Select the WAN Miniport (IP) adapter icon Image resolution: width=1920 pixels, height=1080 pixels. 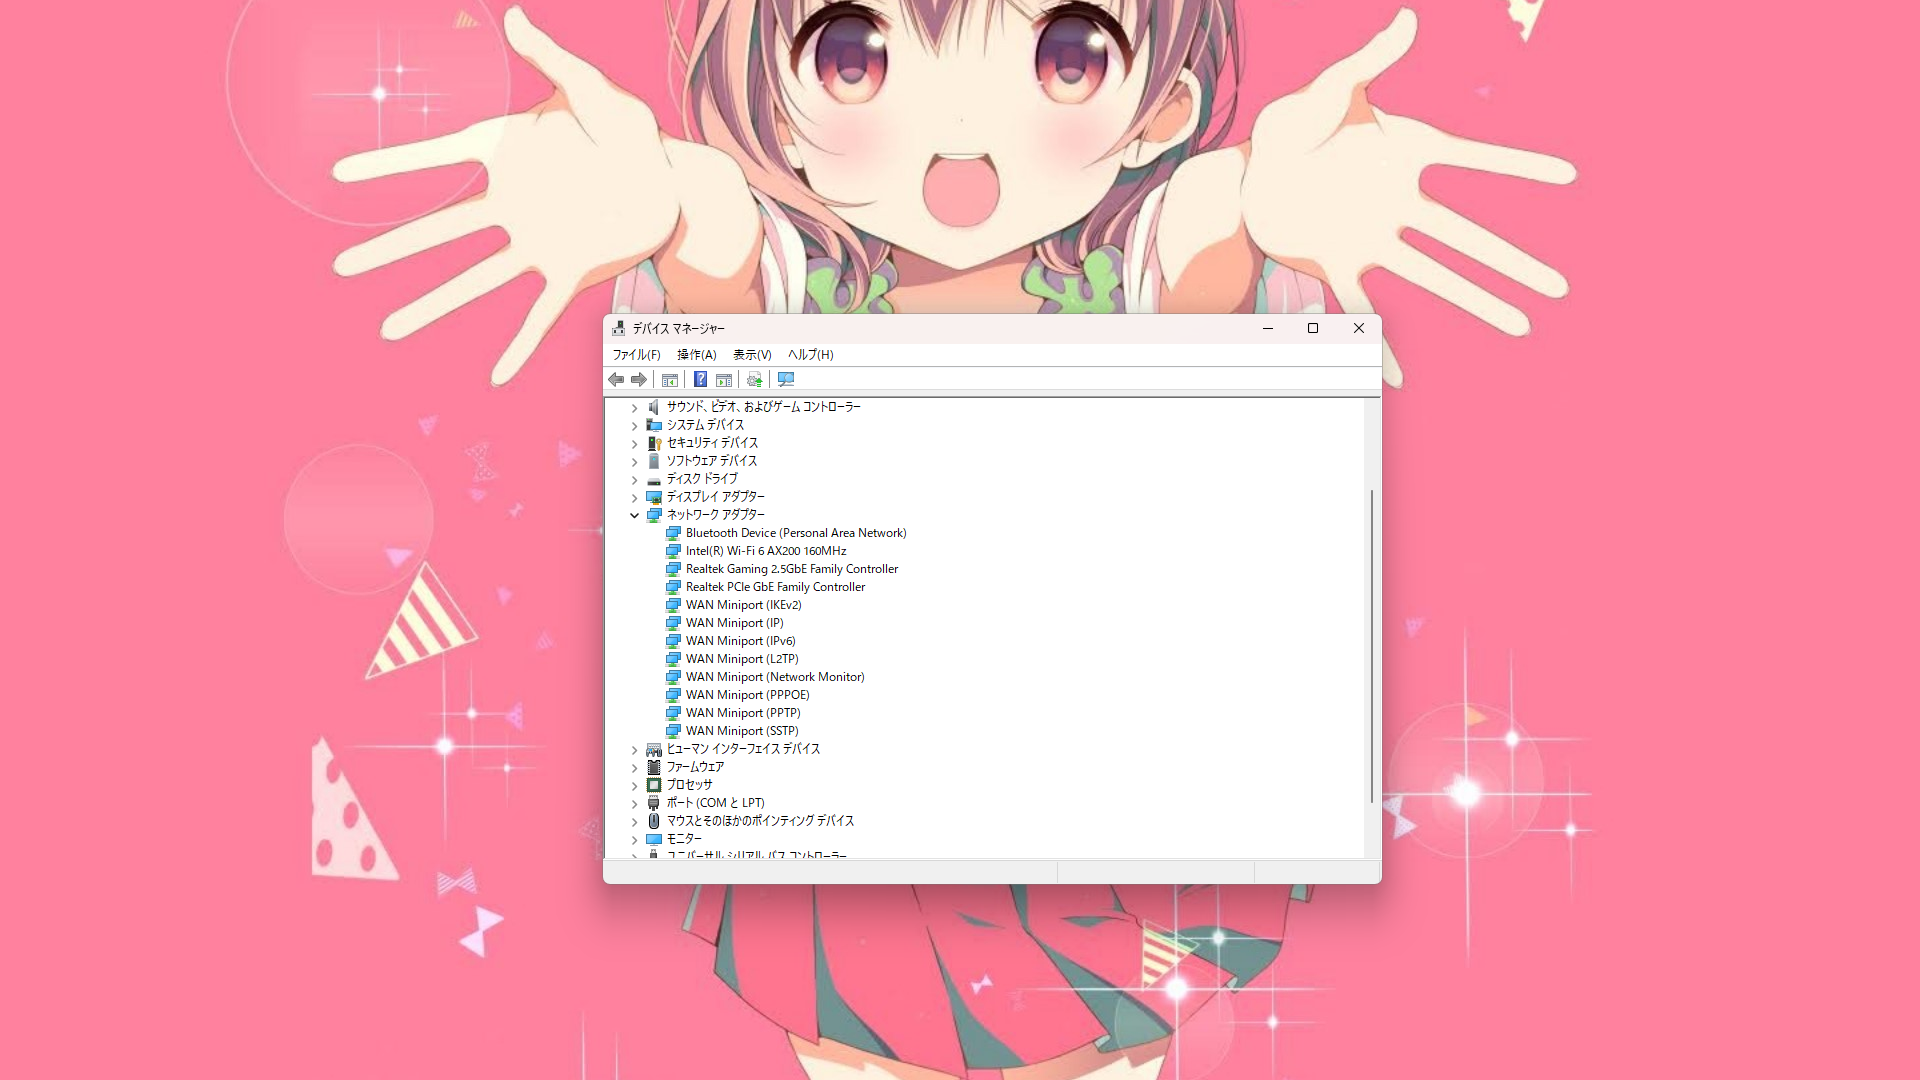pyautogui.click(x=674, y=623)
